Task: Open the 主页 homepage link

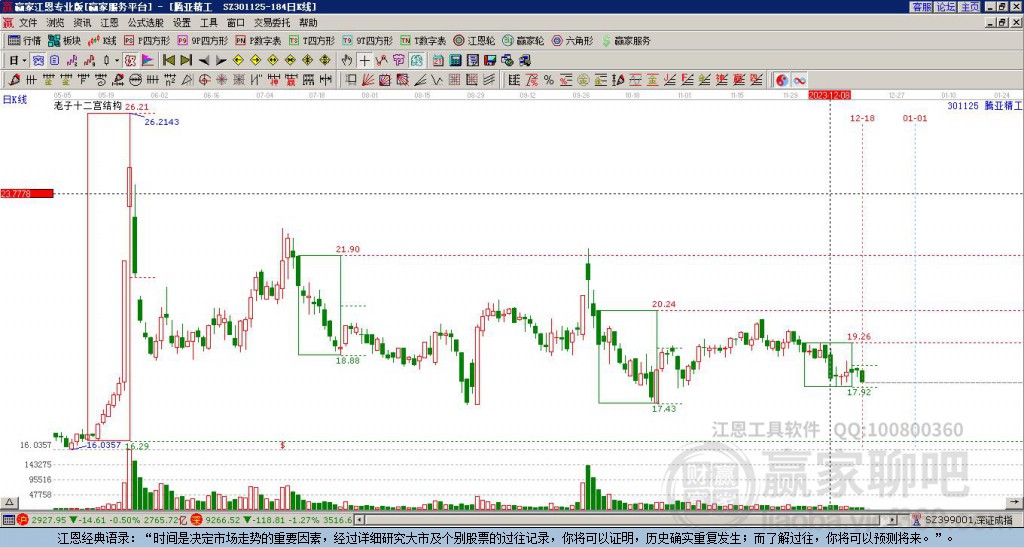Action: [x=970, y=7]
